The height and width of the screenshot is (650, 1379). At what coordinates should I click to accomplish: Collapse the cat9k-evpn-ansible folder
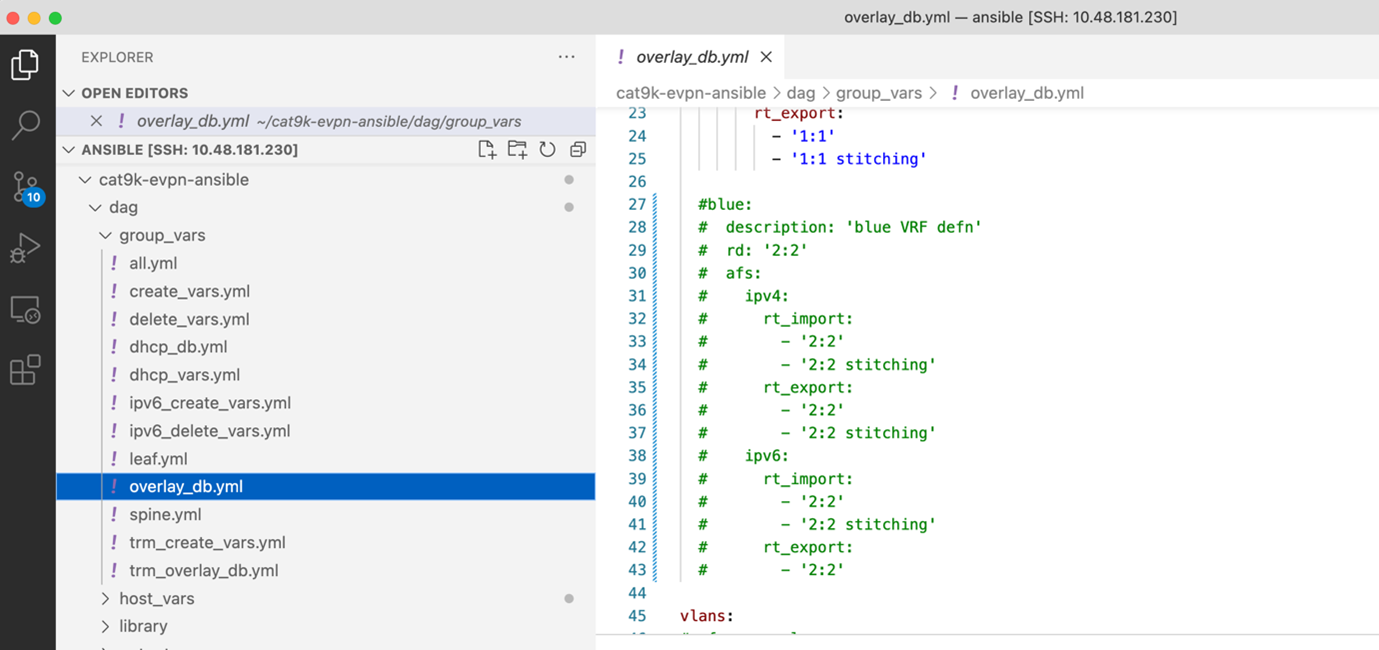[85, 180]
